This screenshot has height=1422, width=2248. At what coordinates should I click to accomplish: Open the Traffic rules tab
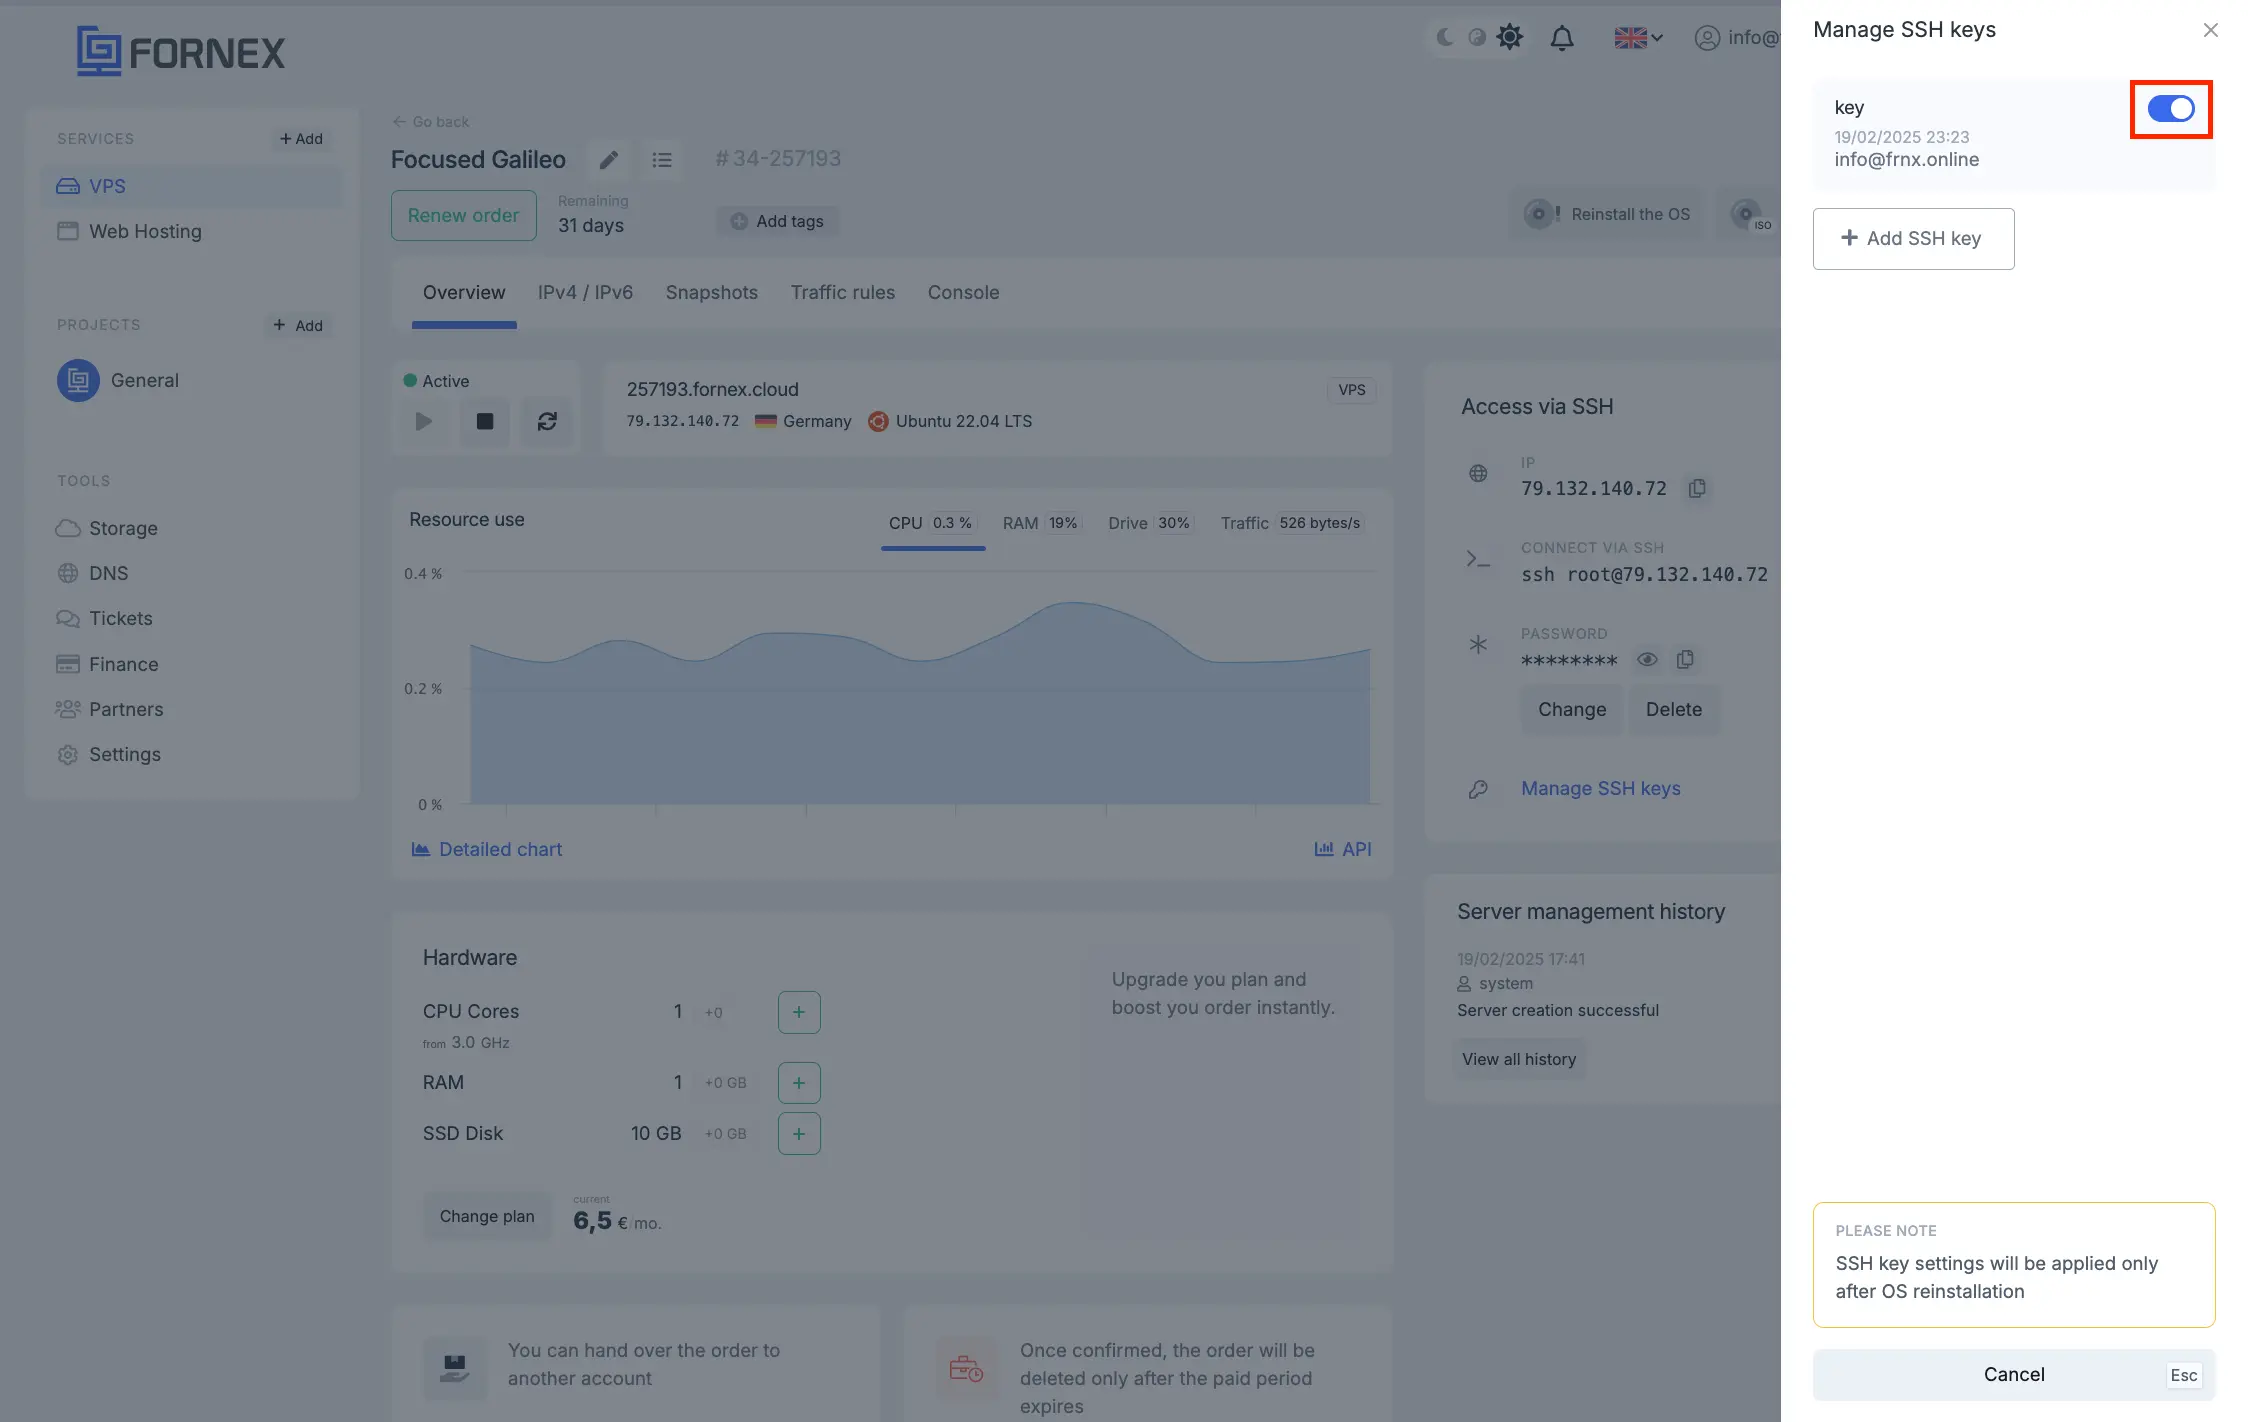tap(842, 292)
